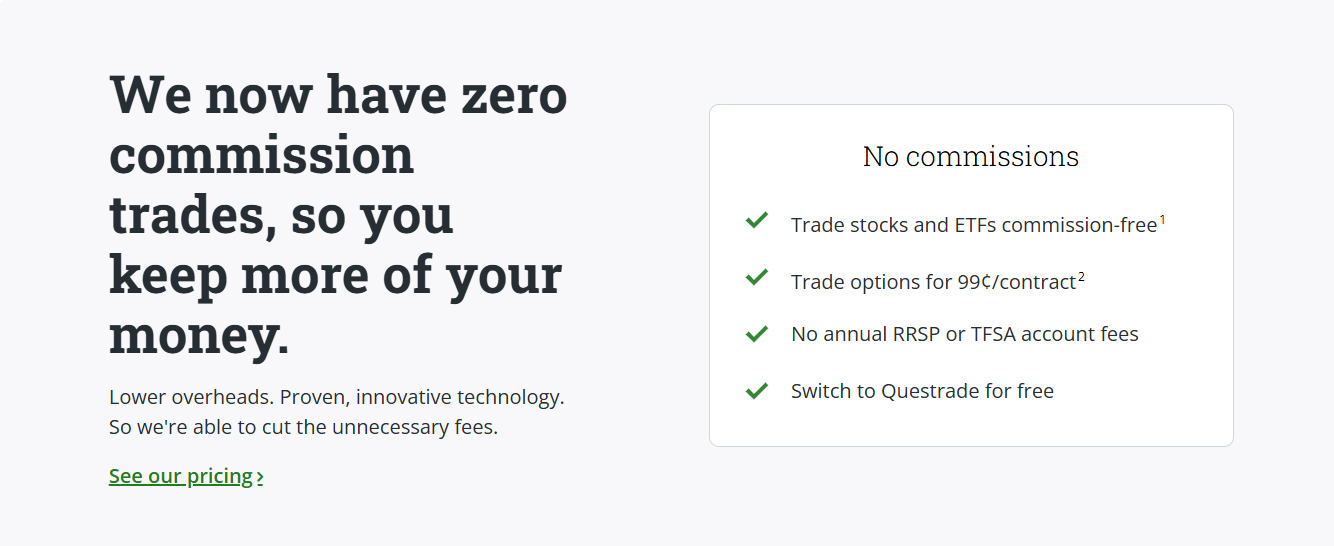Click the Lower overheads sentence
1334x546 pixels.
pyautogui.click(x=336, y=397)
